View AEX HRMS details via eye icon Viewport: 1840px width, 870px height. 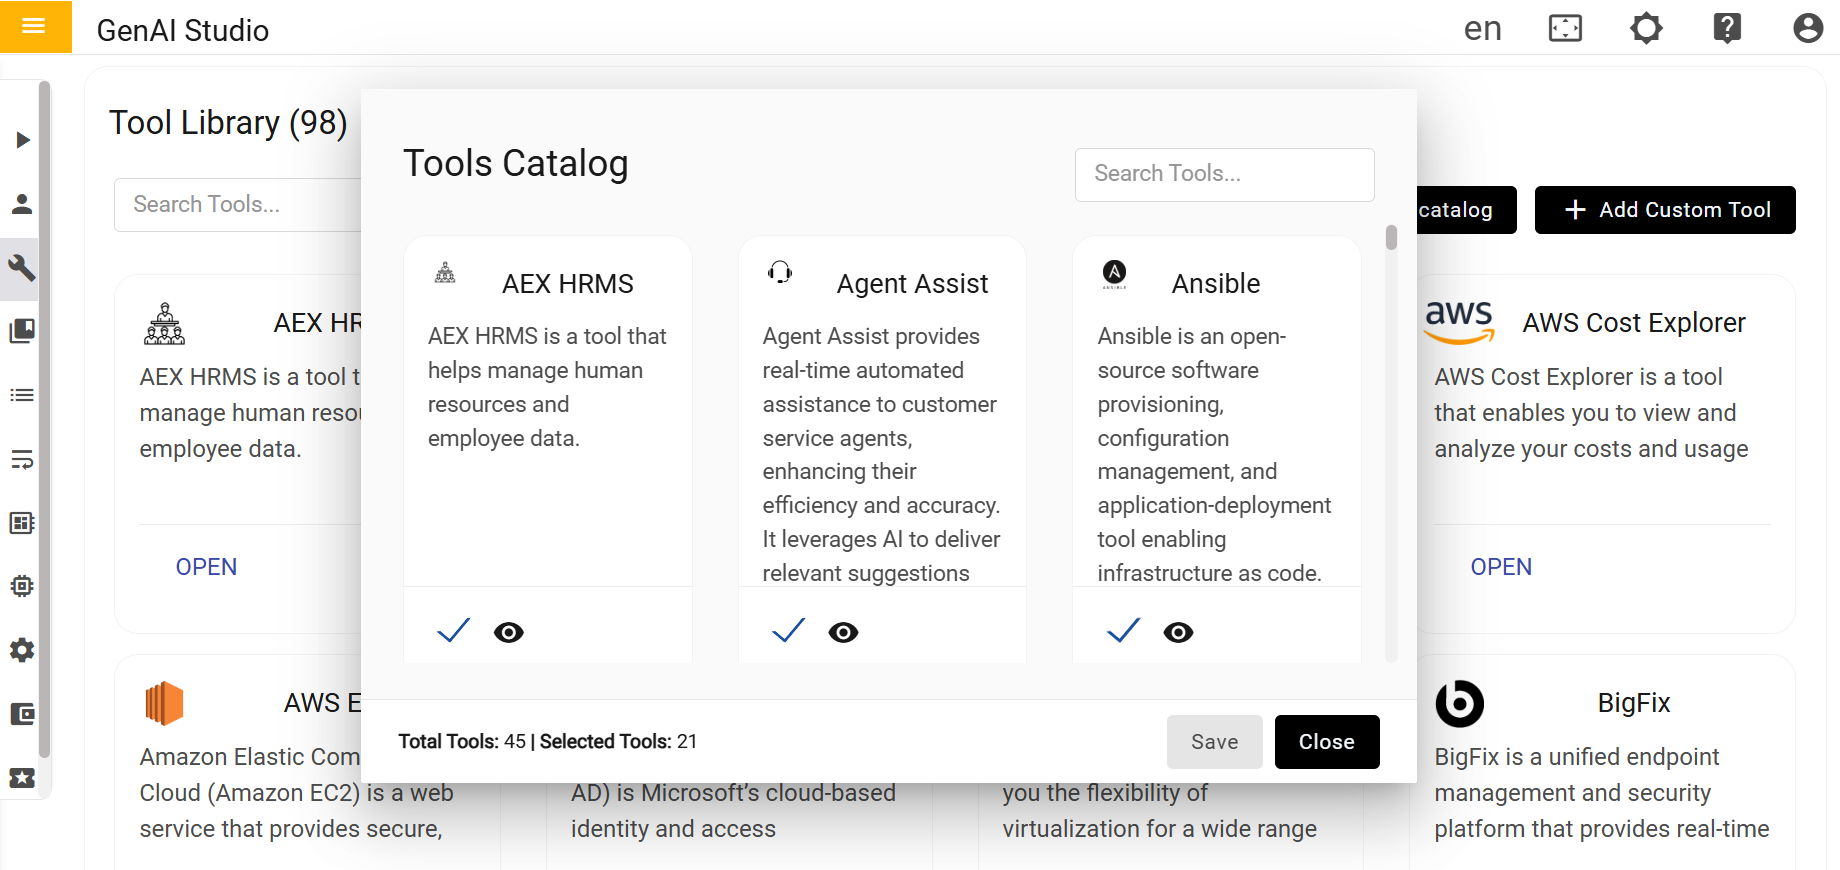click(509, 632)
